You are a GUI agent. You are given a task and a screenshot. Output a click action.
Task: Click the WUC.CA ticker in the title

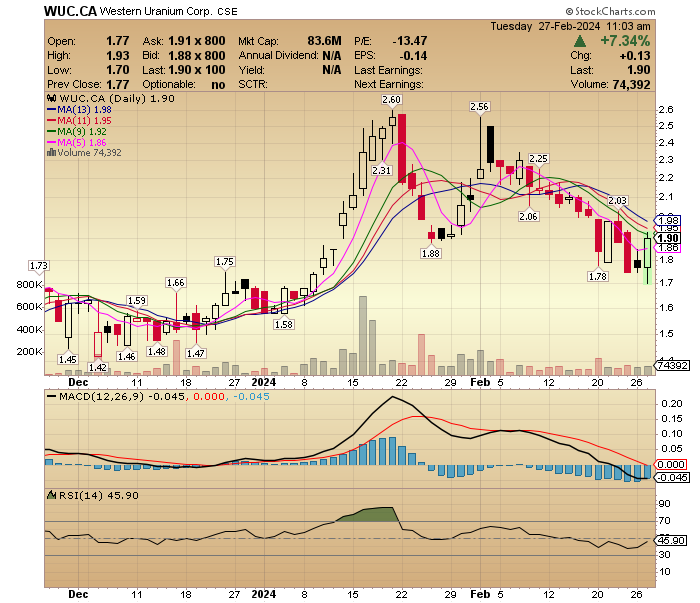(x=71, y=11)
